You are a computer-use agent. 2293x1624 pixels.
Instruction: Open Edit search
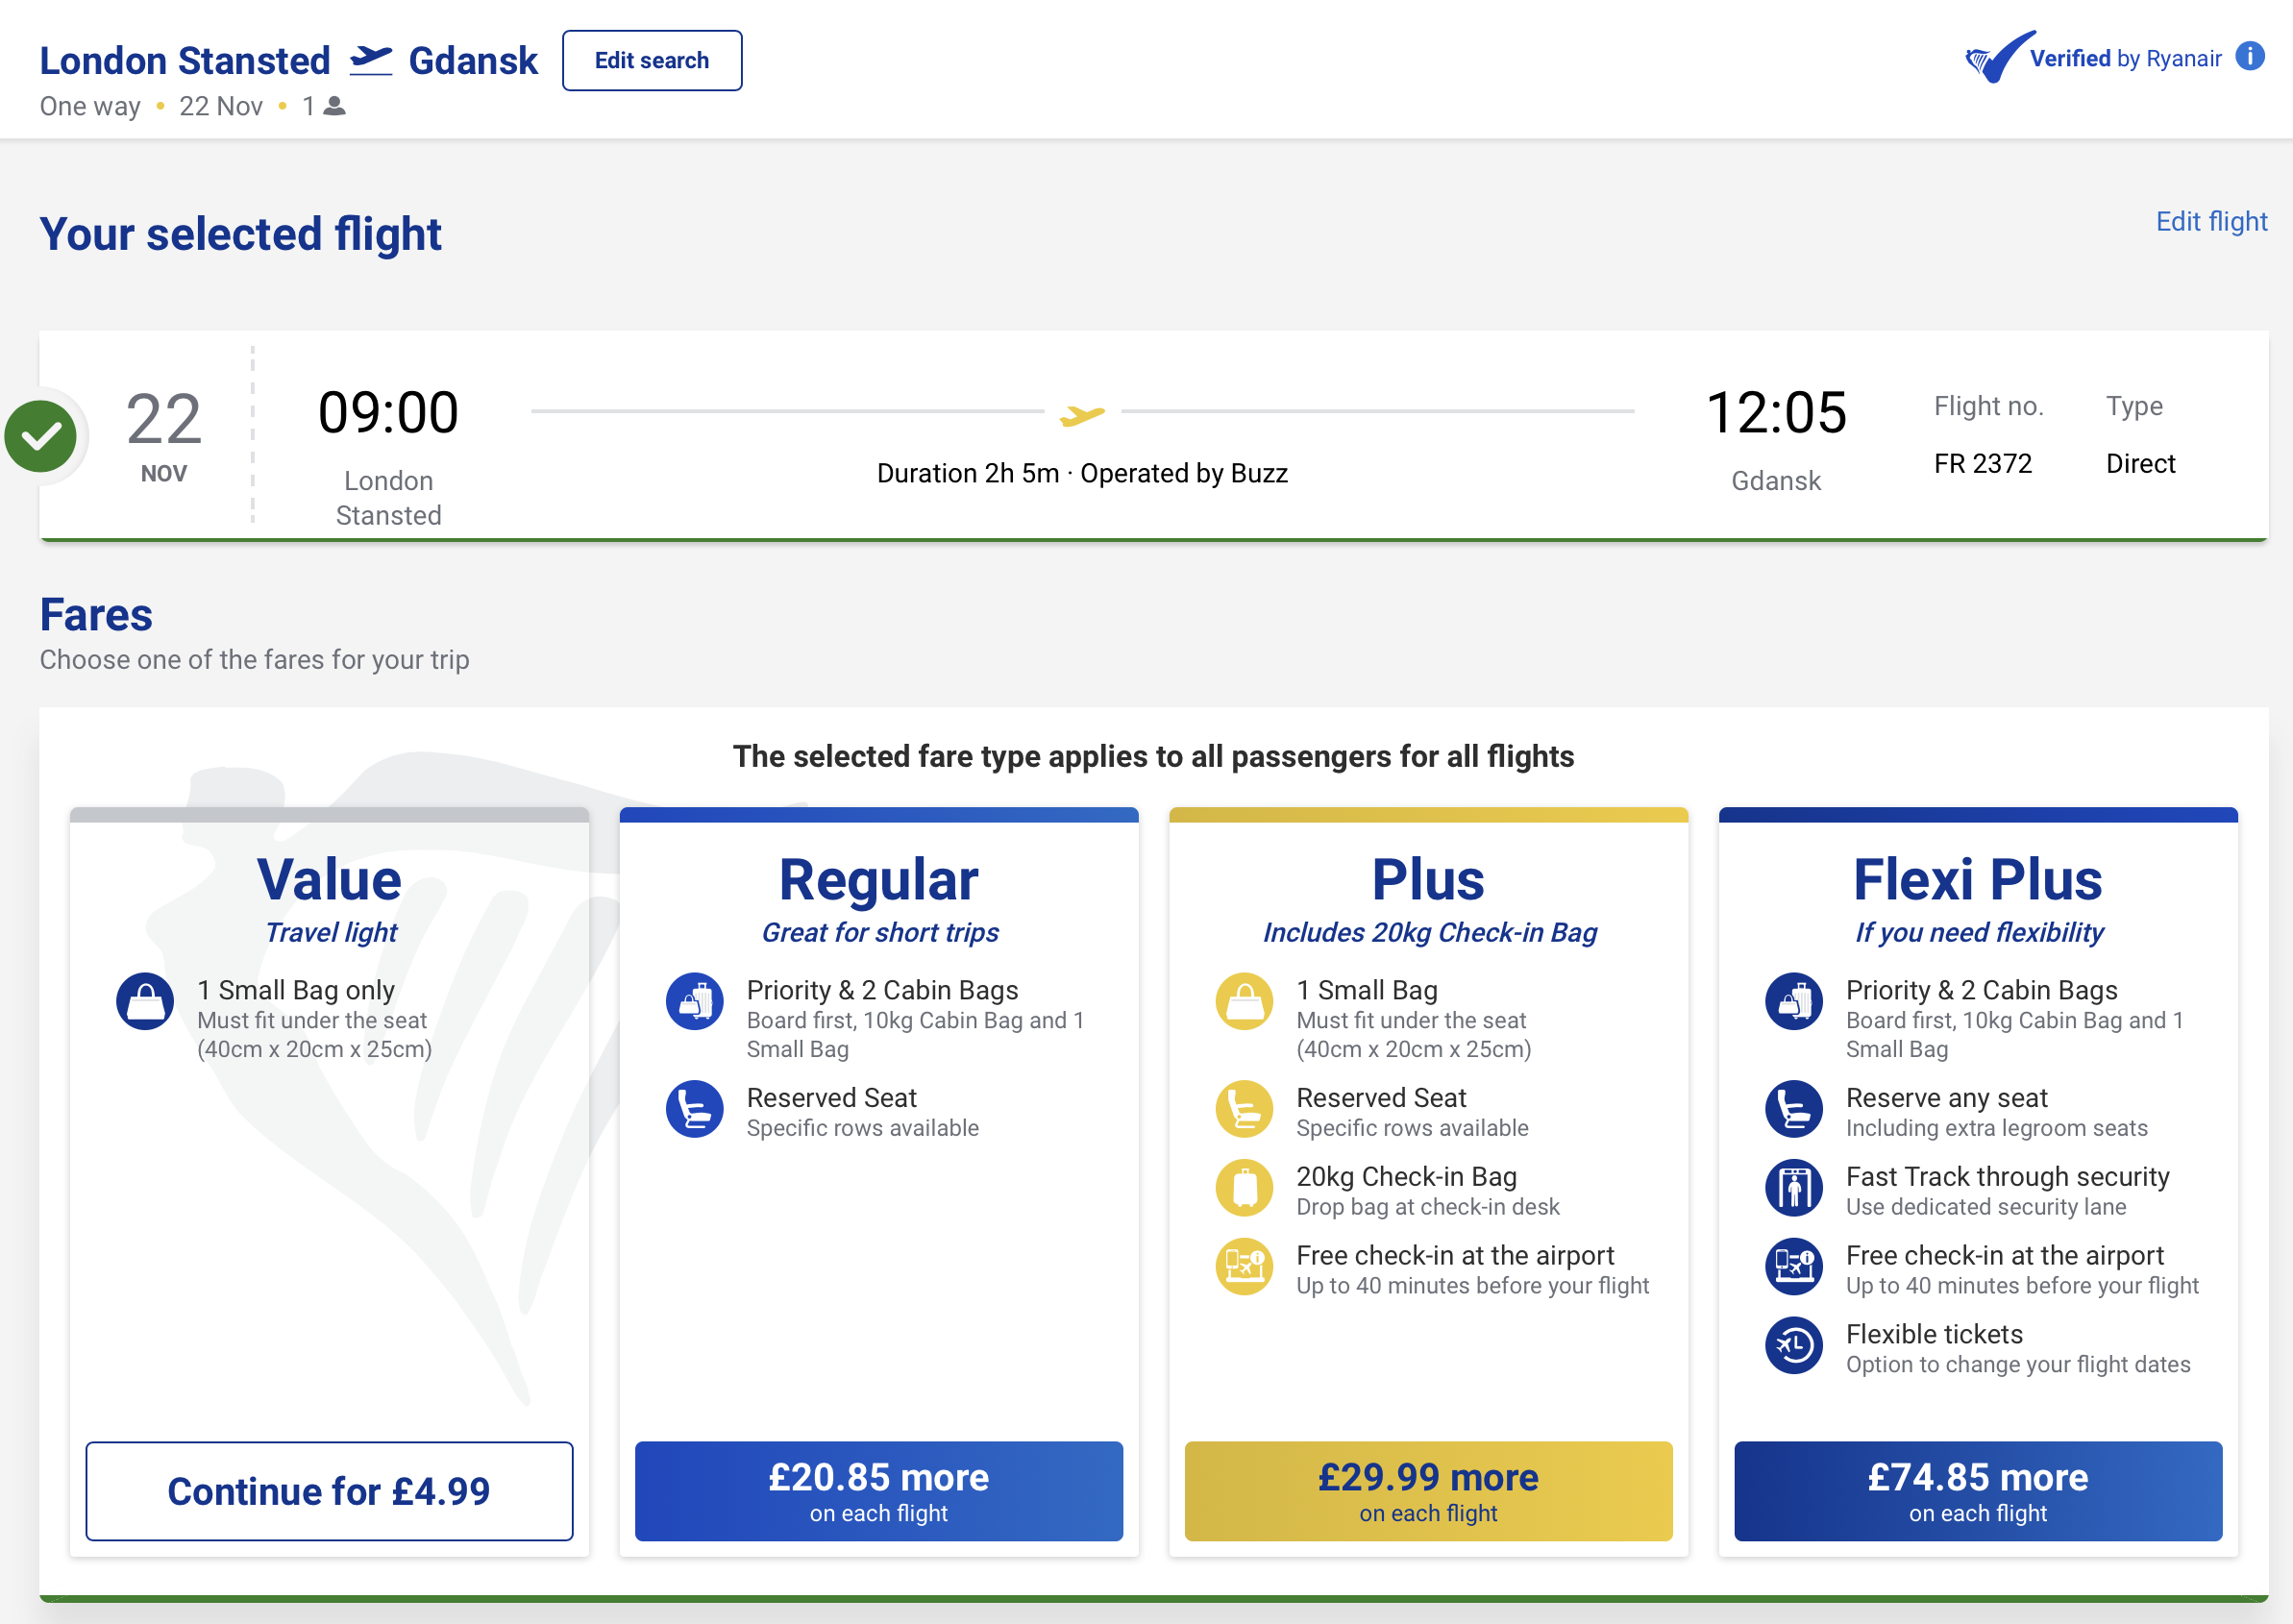(x=652, y=60)
